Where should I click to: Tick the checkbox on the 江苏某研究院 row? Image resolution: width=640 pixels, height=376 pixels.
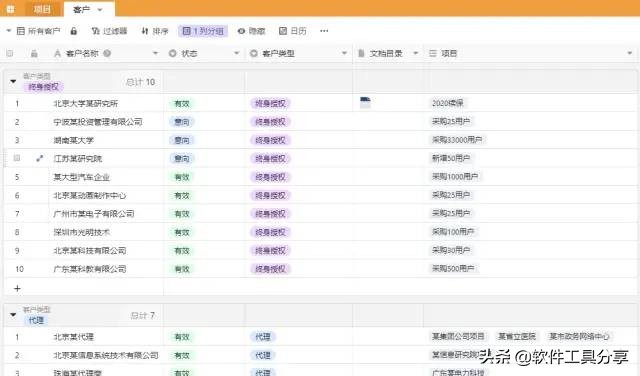pos(17,158)
